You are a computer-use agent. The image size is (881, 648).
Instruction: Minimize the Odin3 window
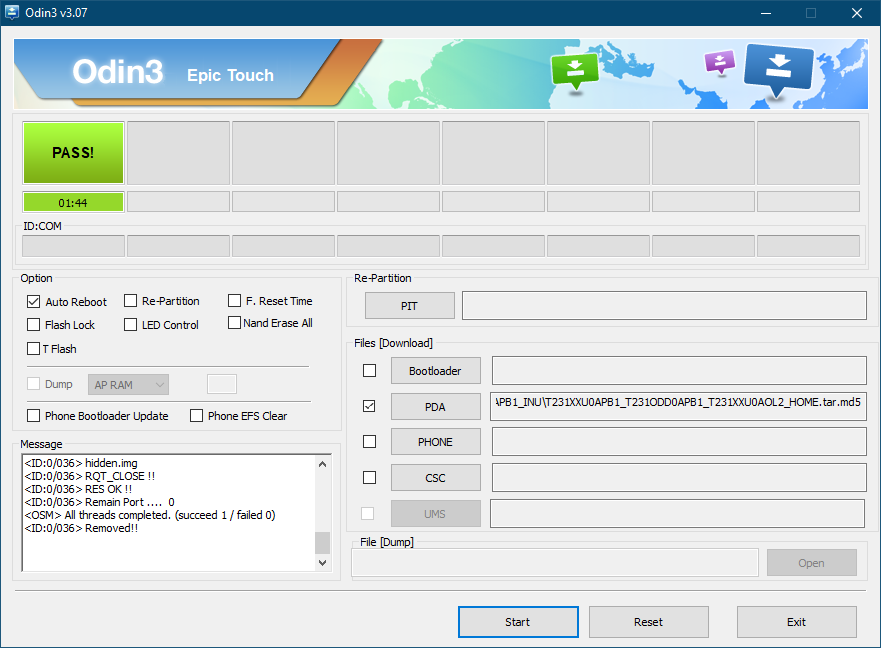pos(766,12)
